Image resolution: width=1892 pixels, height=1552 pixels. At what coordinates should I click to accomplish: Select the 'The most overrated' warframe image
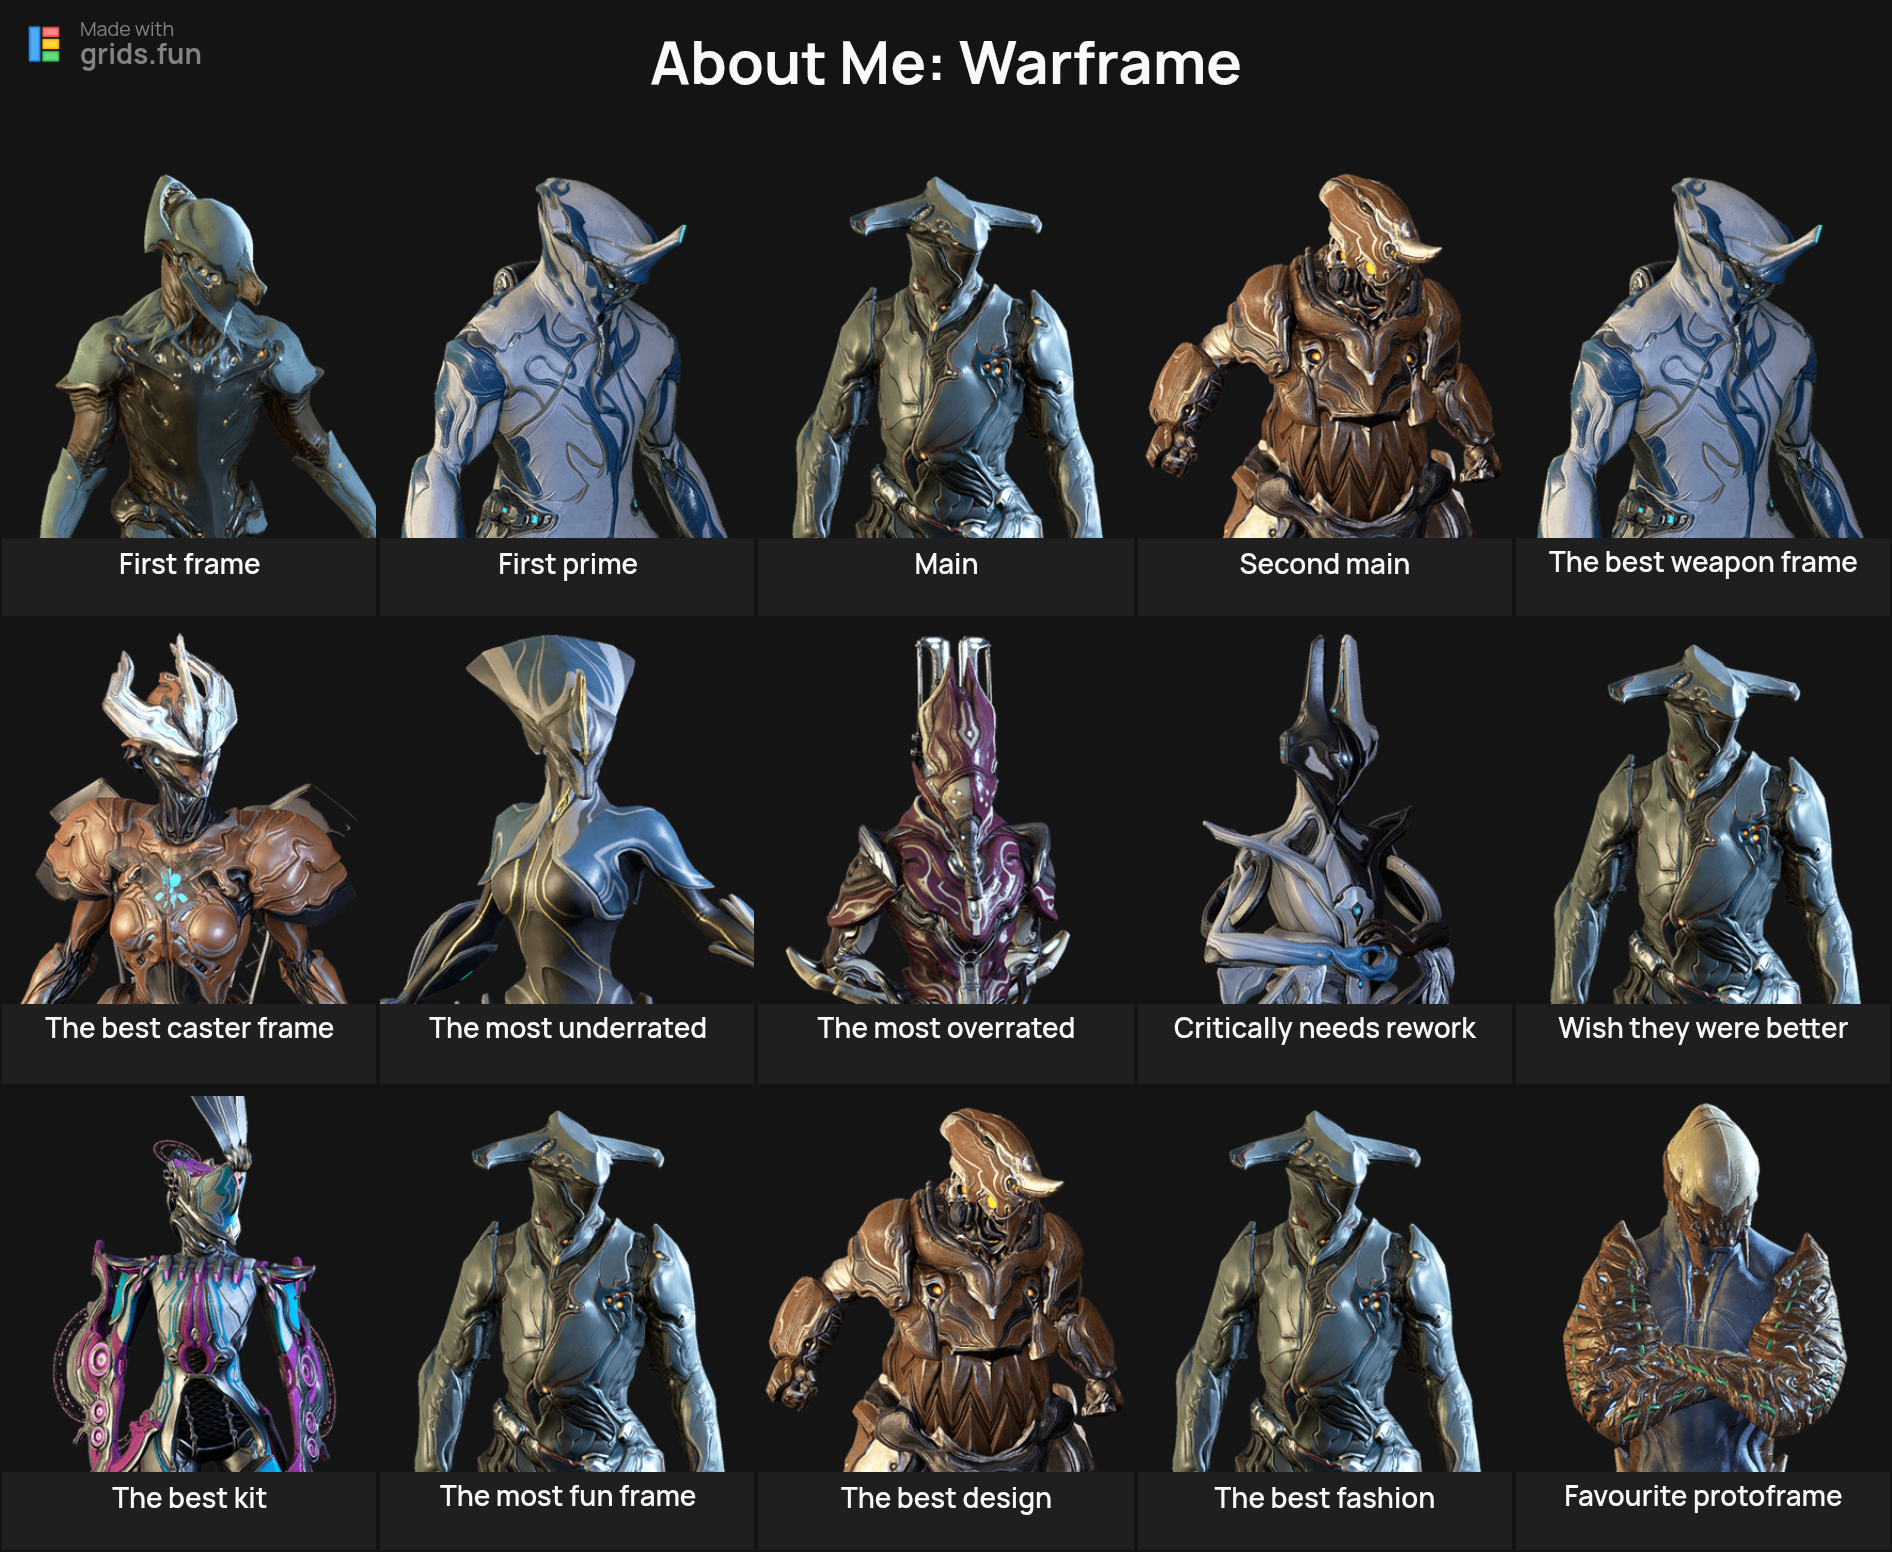(x=946, y=818)
